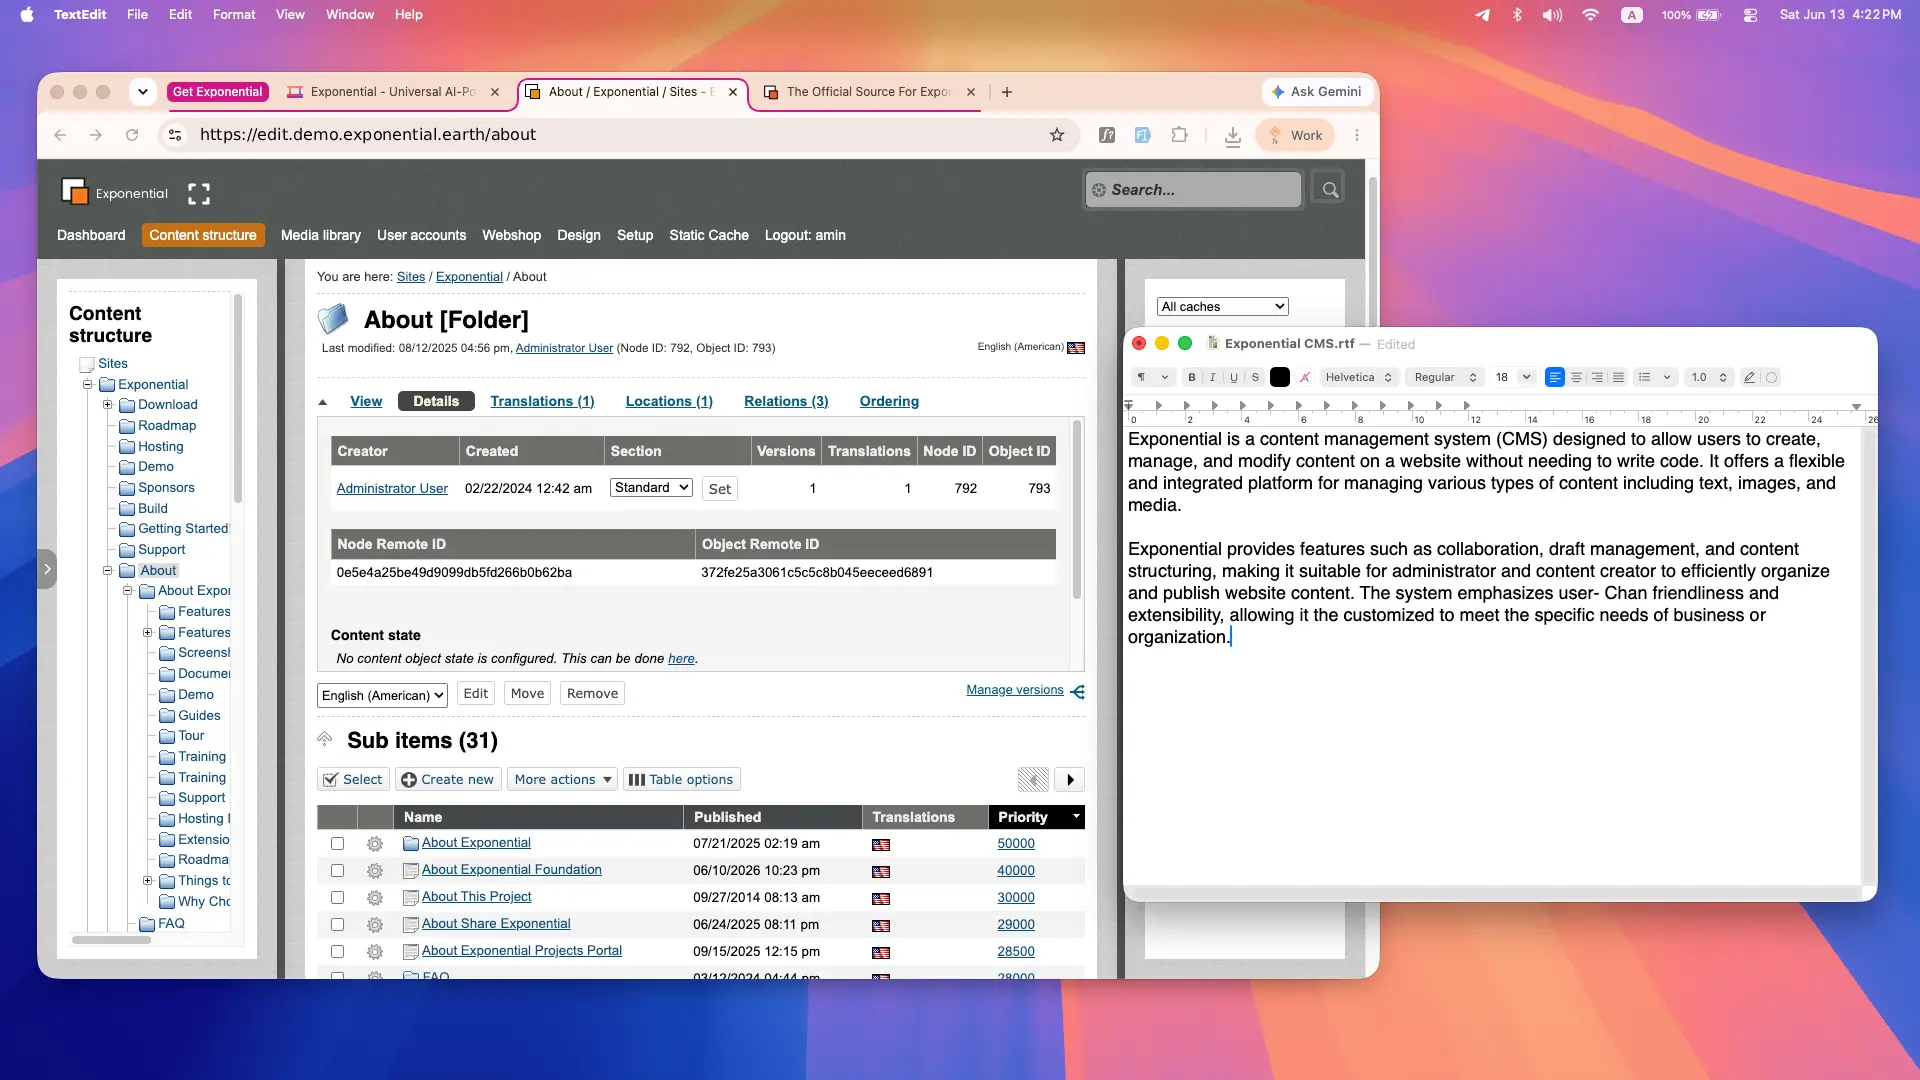Toggle fullscreen mode icon next to Exponential logo

(199, 193)
